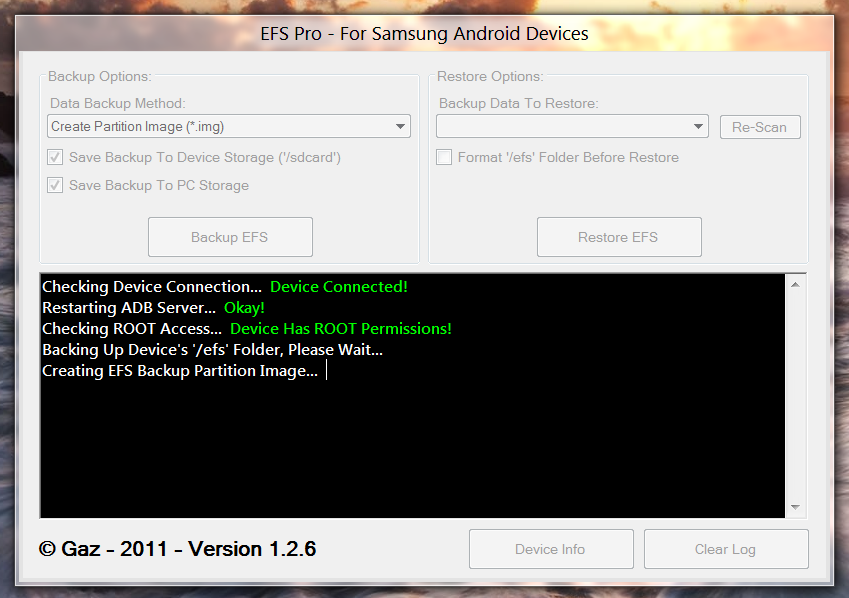This screenshot has height=598, width=849.
Task: Toggle Save Backup To PC Storage checkbox
Action: click(x=56, y=185)
